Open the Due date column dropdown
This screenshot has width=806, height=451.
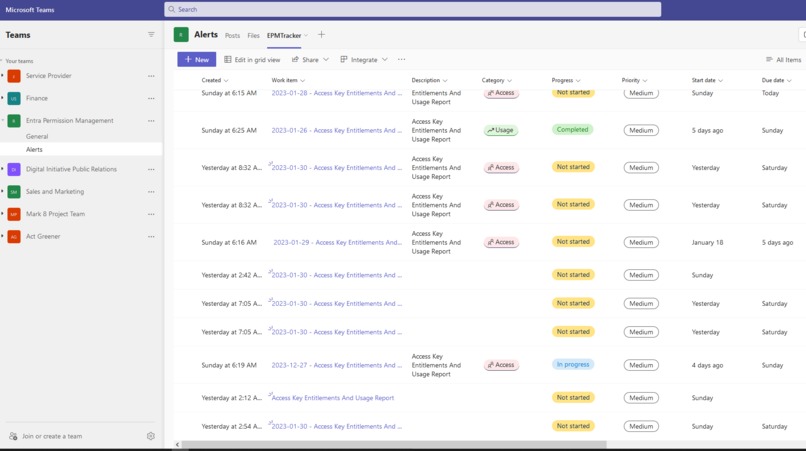coord(789,81)
